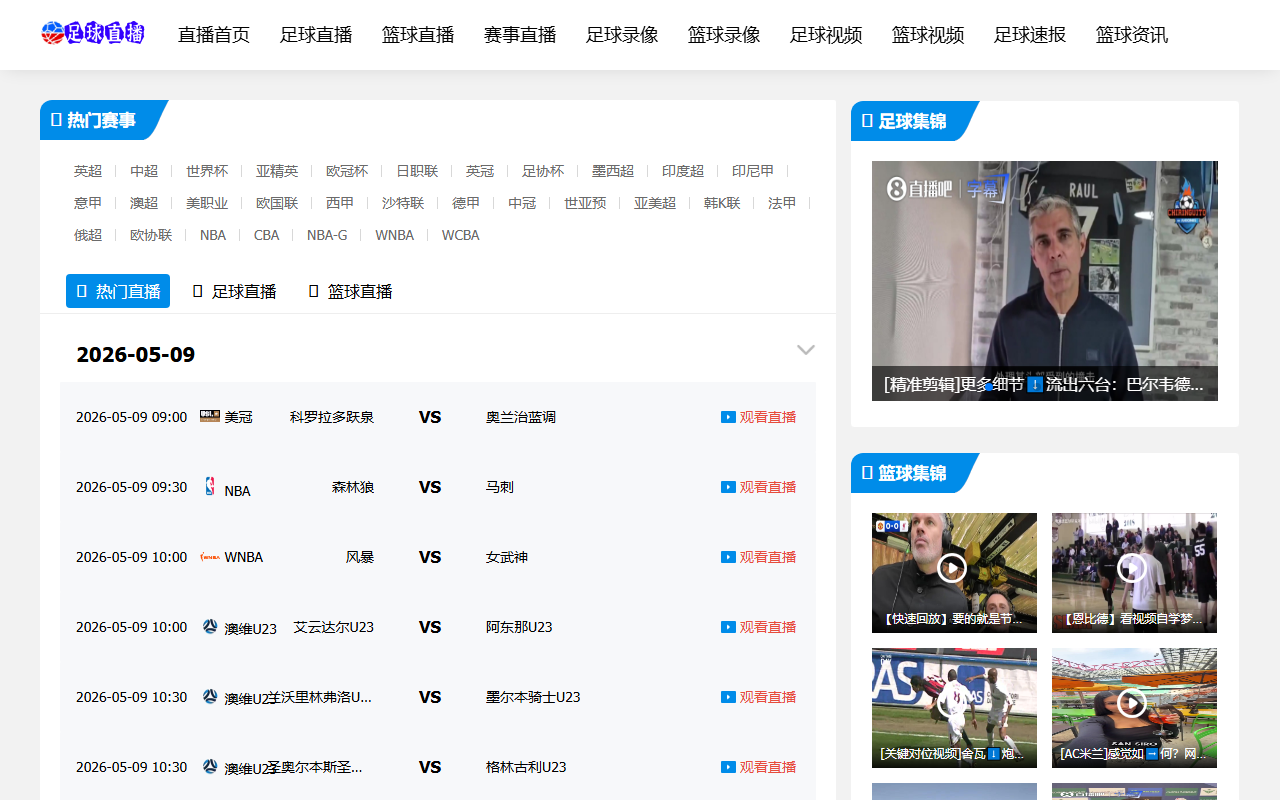Select the CBA league filter
The height and width of the screenshot is (800, 1280).
coord(267,235)
